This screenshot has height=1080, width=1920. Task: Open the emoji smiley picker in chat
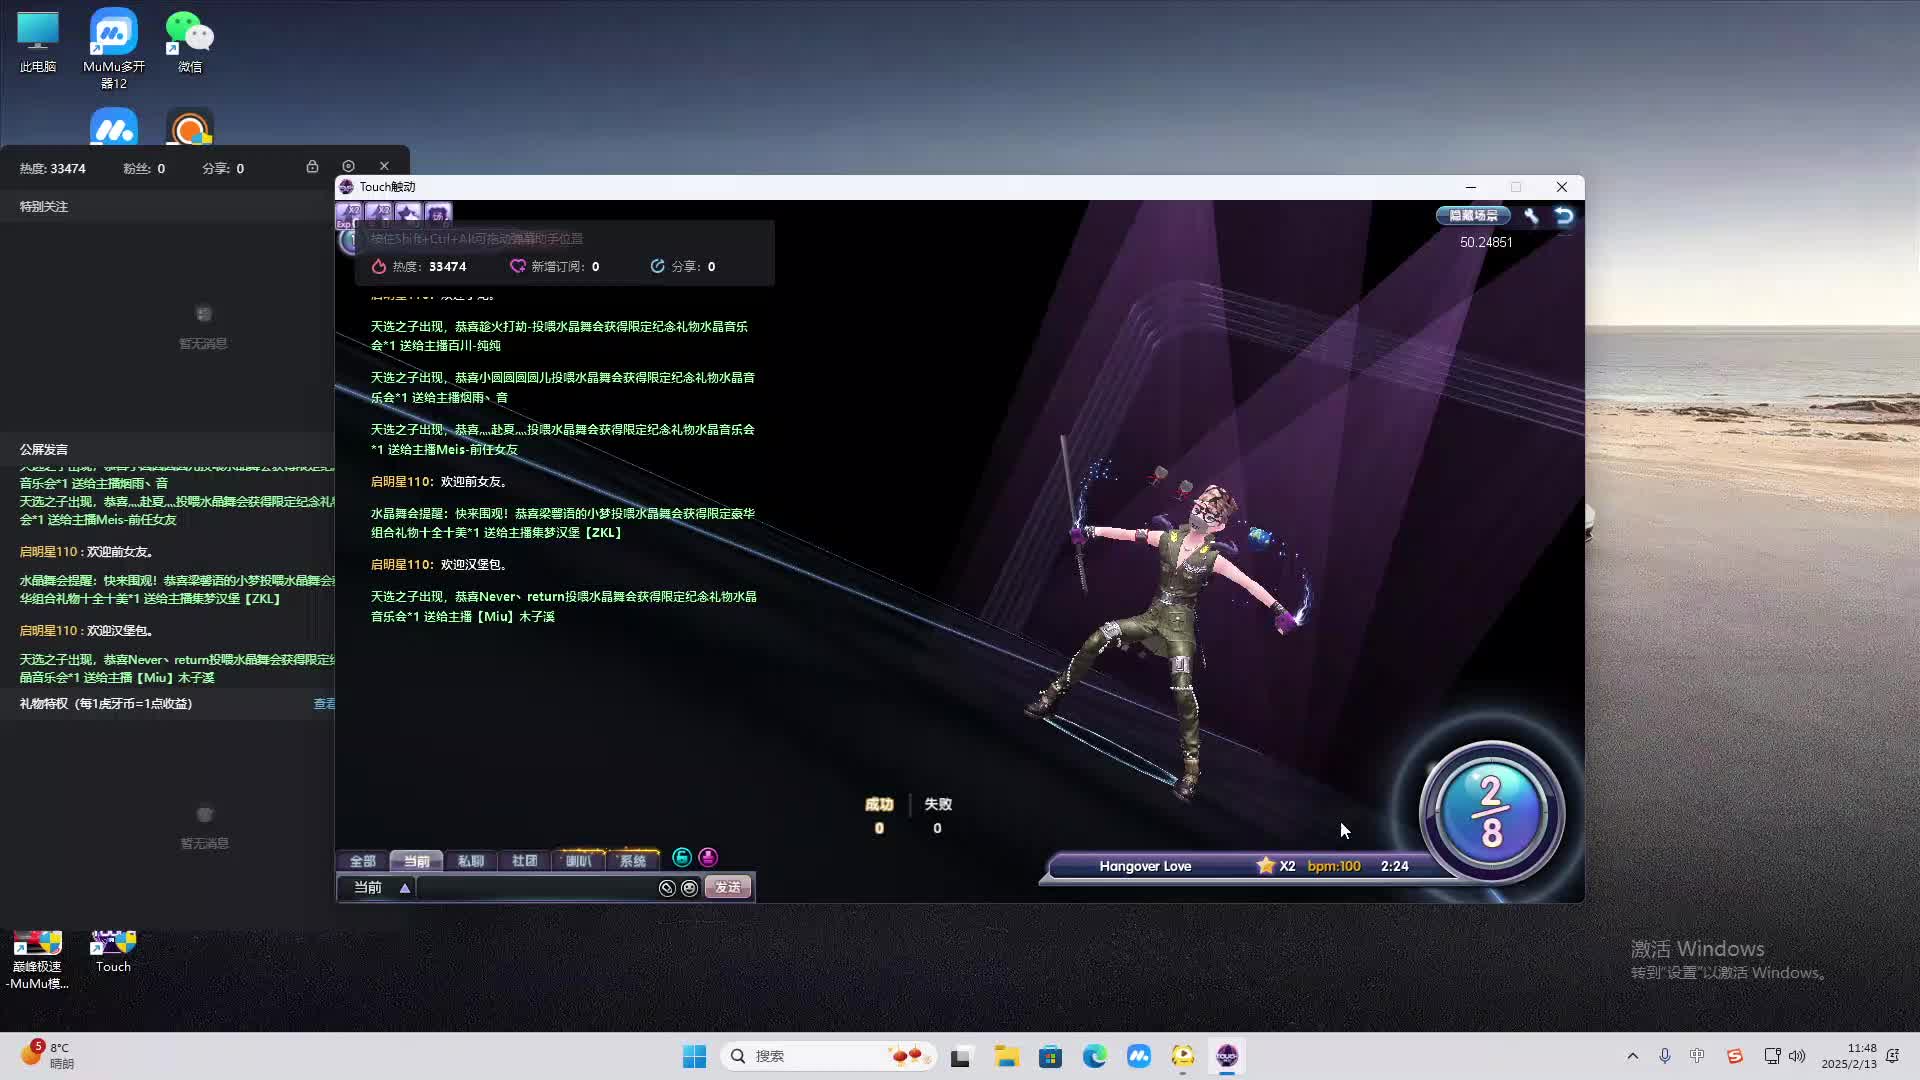pyautogui.click(x=690, y=888)
